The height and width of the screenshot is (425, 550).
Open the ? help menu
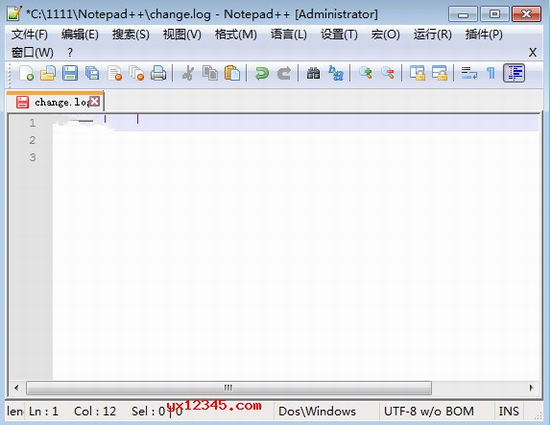(70, 53)
